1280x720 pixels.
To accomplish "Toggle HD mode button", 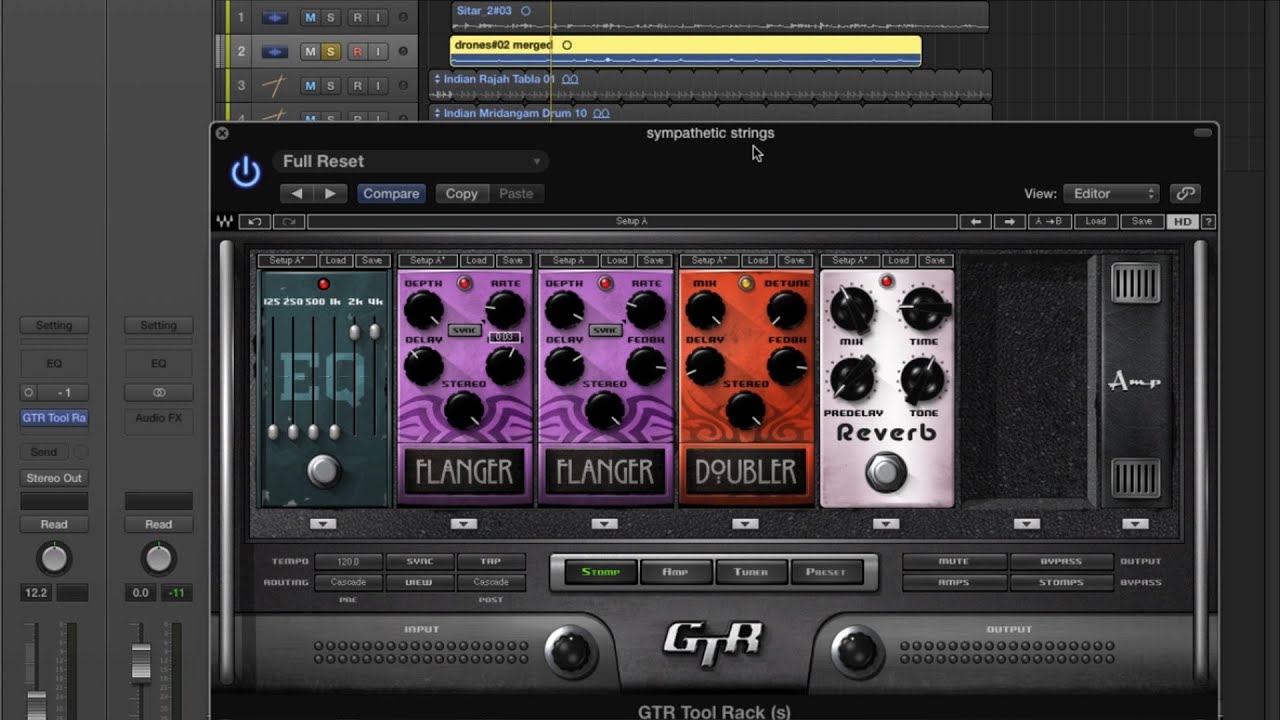I will [x=1183, y=222].
